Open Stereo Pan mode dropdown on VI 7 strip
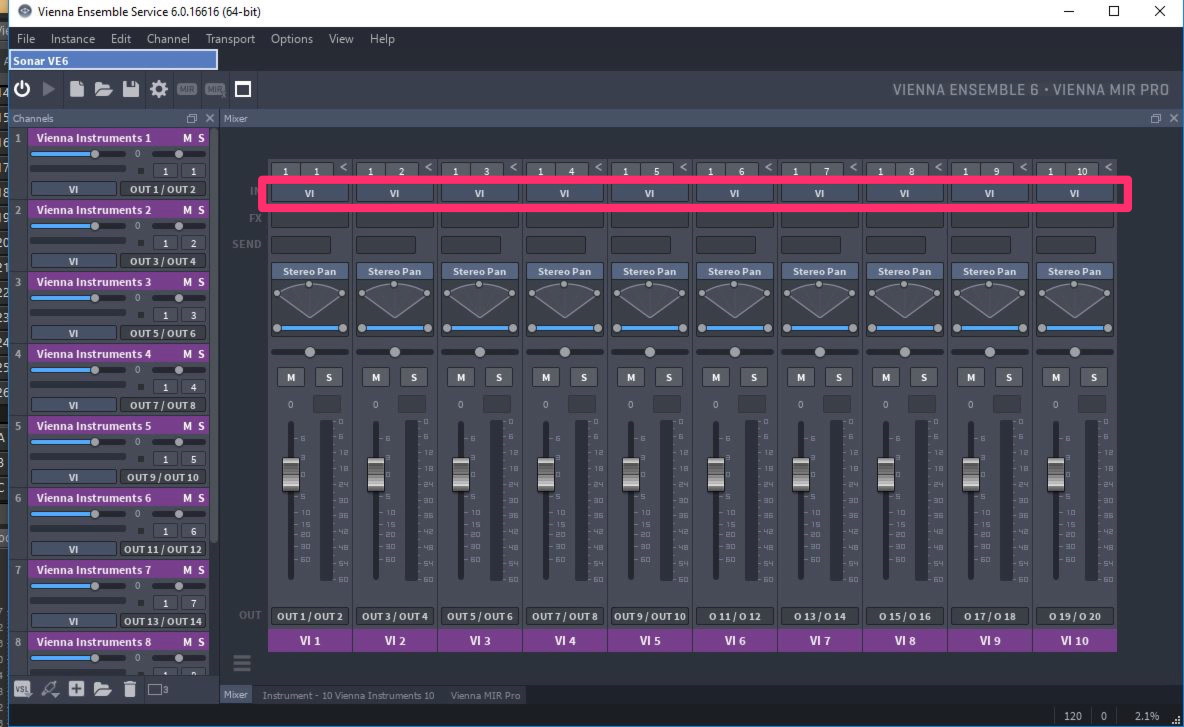Screen dimensions: 1184x727 pos(819,271)
